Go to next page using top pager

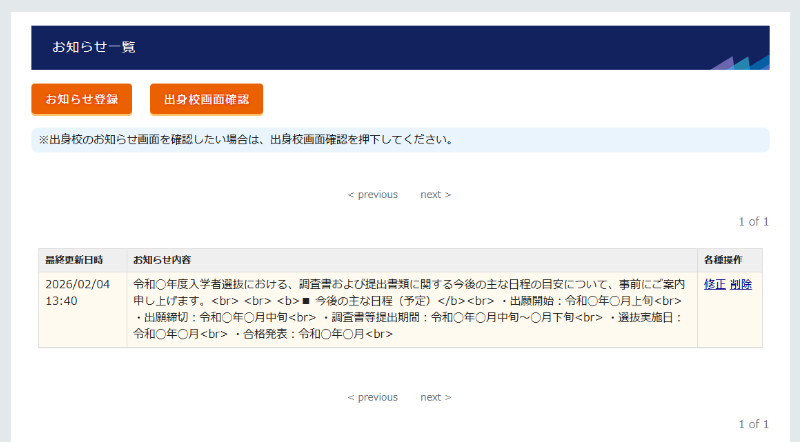[435, 194]
